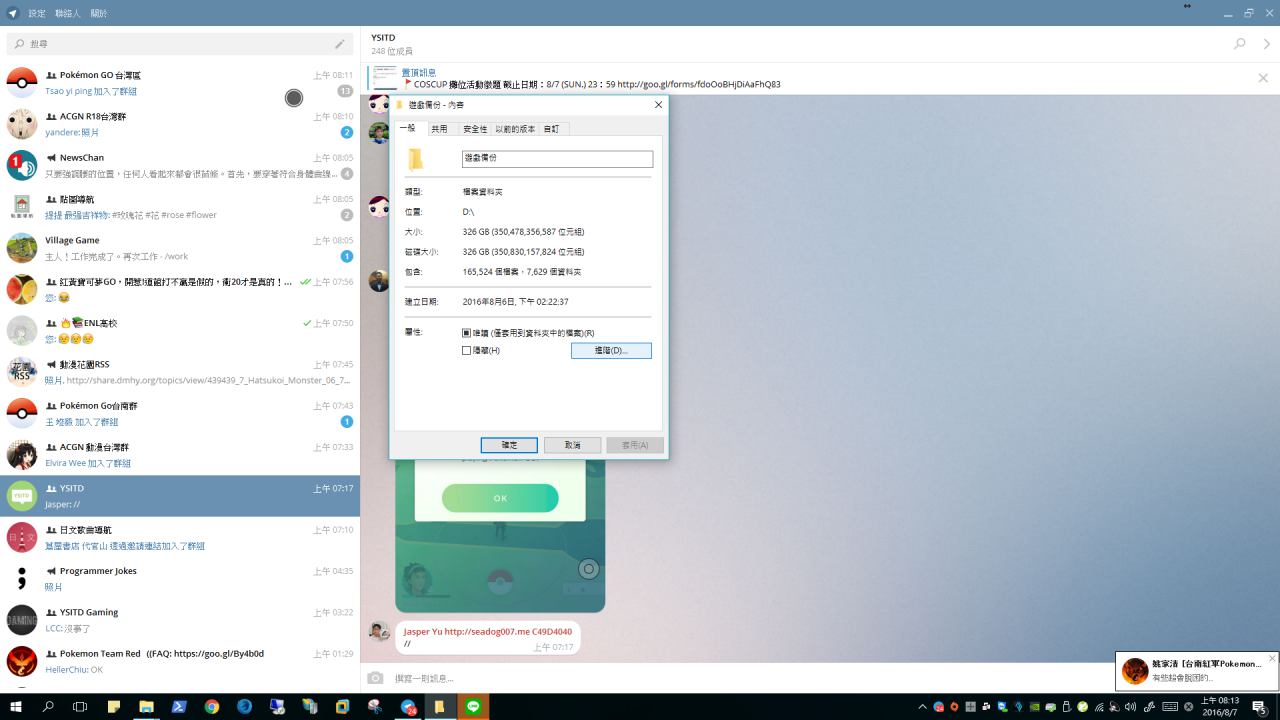Screen dimensions: 1280x720
Task: Click the 確定 button in the properties dialog
Action: coord(509,445)
